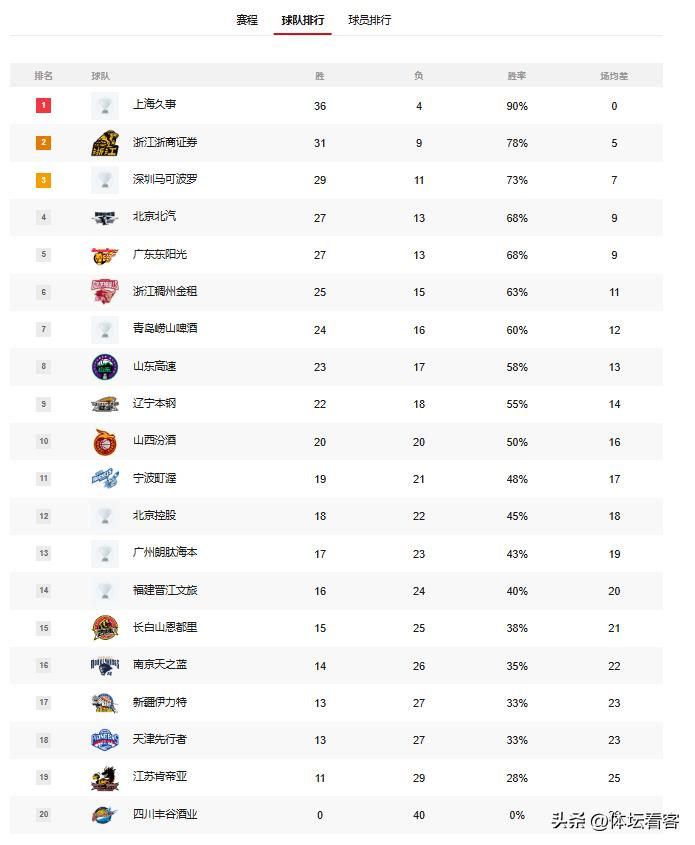The image size is (695, 845).
Task: Open the 辽宁本钢 team name link
Action: point(154,404)
